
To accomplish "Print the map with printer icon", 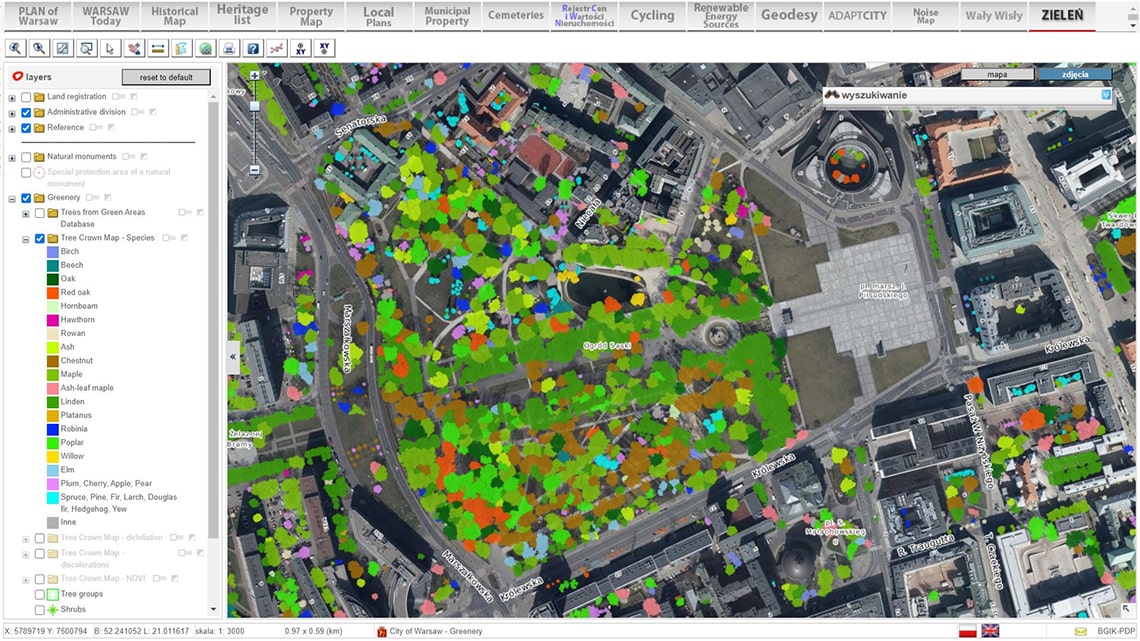I will click(x=229, y=49).
